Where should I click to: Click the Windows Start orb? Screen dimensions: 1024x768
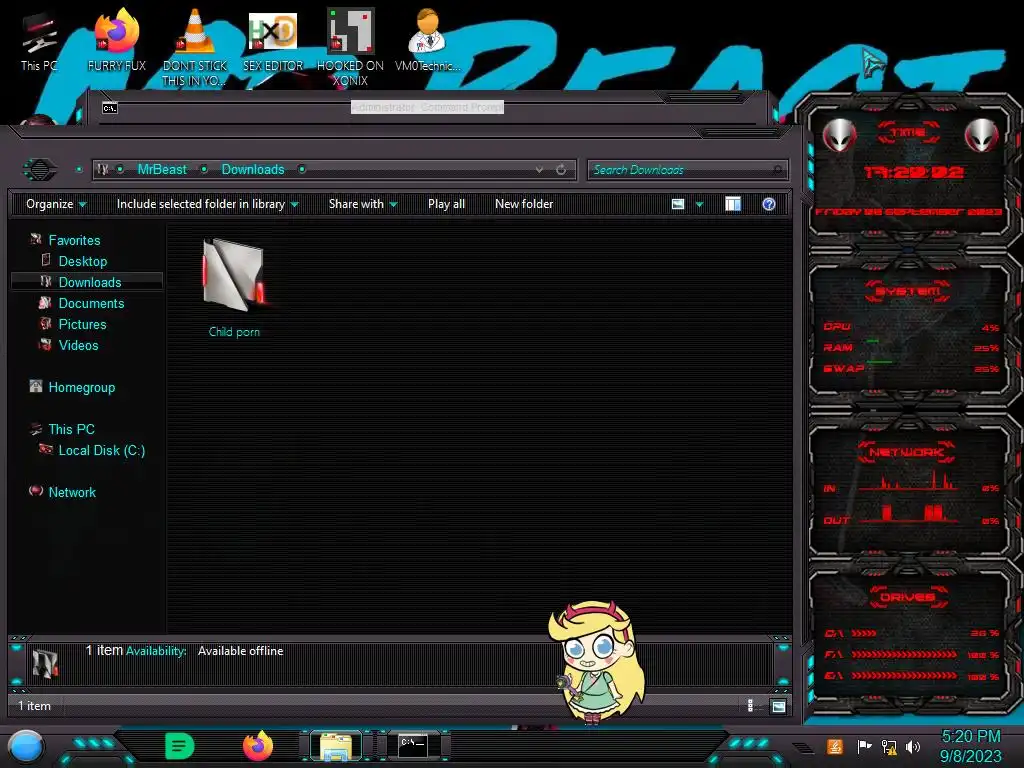point(26,747)
